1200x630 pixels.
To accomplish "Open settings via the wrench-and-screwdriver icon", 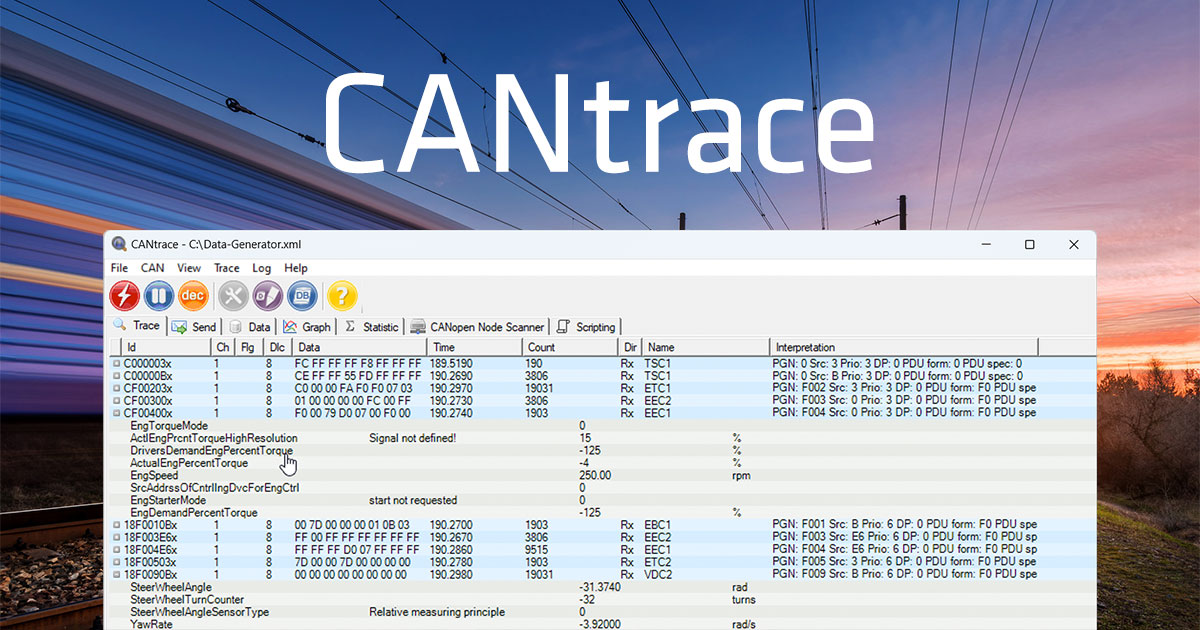I will 233,295.
